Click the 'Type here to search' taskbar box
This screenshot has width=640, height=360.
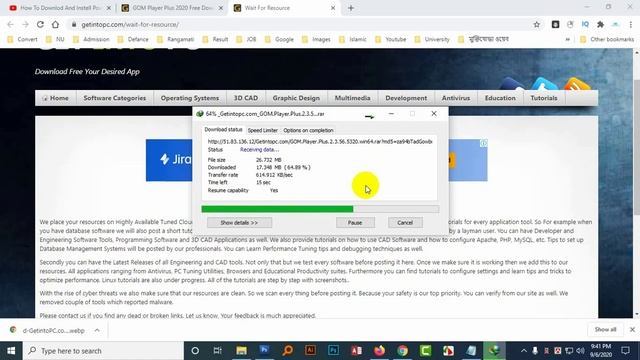pyautogui.click(x=103, y=351)
